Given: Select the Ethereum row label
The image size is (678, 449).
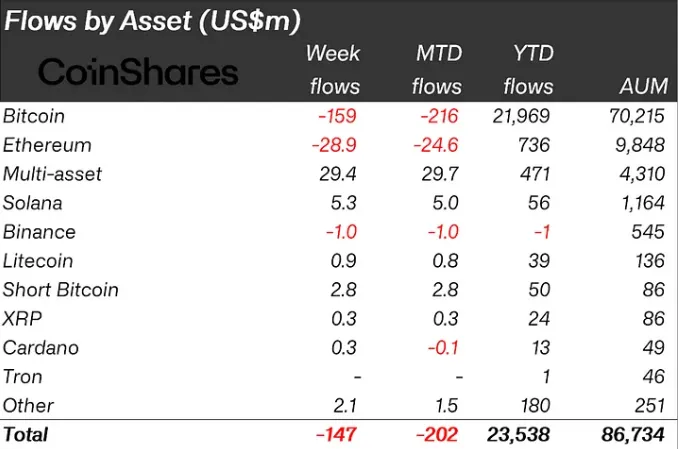Looking at the screenshot, I should pyautogui.click(x=47, y=145).
